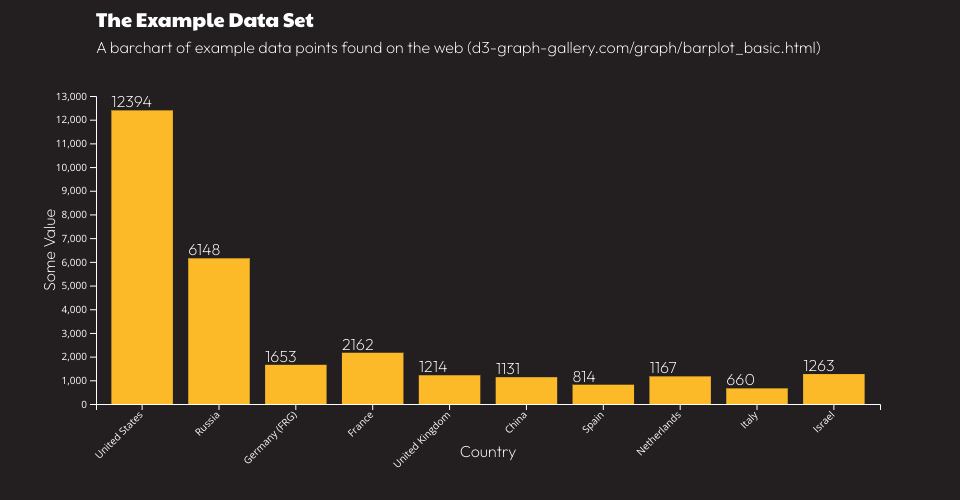
Task: Click the Italy bar
Action: point(757,397)
